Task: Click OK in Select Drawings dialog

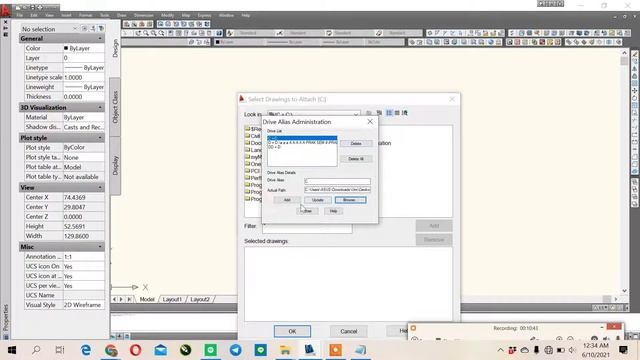Action: click(x=292, y=331)
